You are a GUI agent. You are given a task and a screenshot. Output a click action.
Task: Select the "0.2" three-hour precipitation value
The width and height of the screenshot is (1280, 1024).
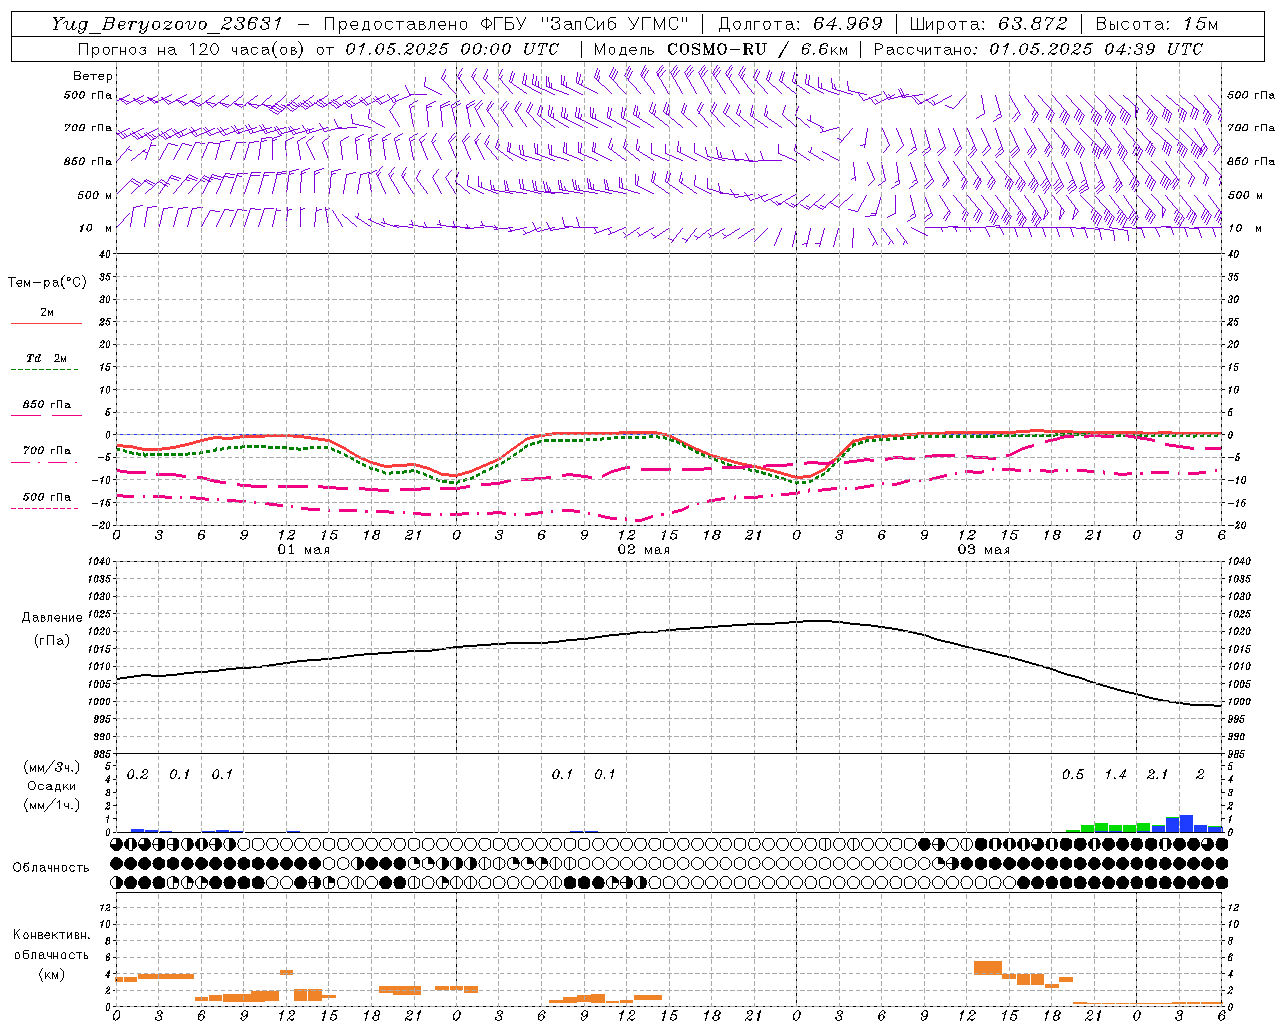tap(137, 774)
